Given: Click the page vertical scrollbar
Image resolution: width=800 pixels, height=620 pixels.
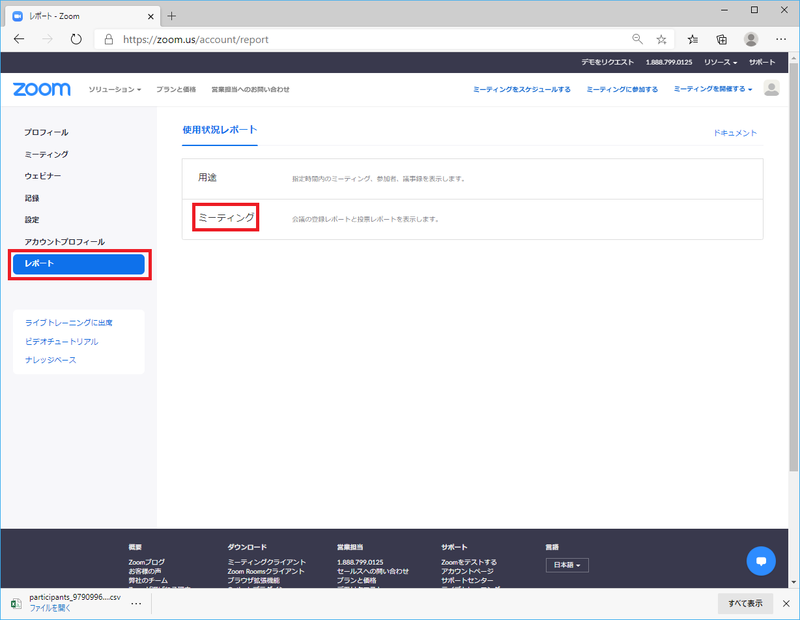Looking at the screenshot, I should click(793, 265).
